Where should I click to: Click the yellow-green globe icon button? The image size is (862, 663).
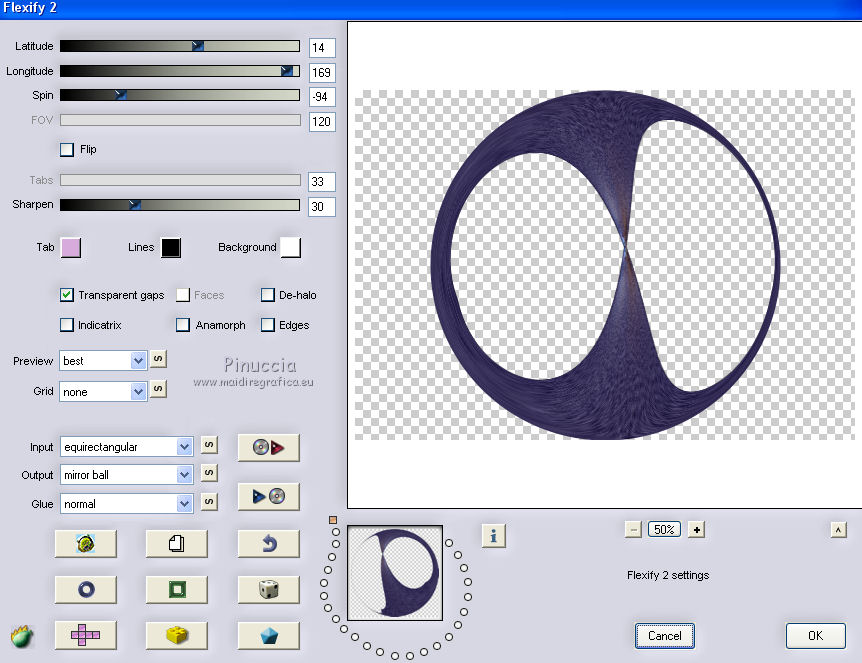pyautogui.click(x=86, y=544)
